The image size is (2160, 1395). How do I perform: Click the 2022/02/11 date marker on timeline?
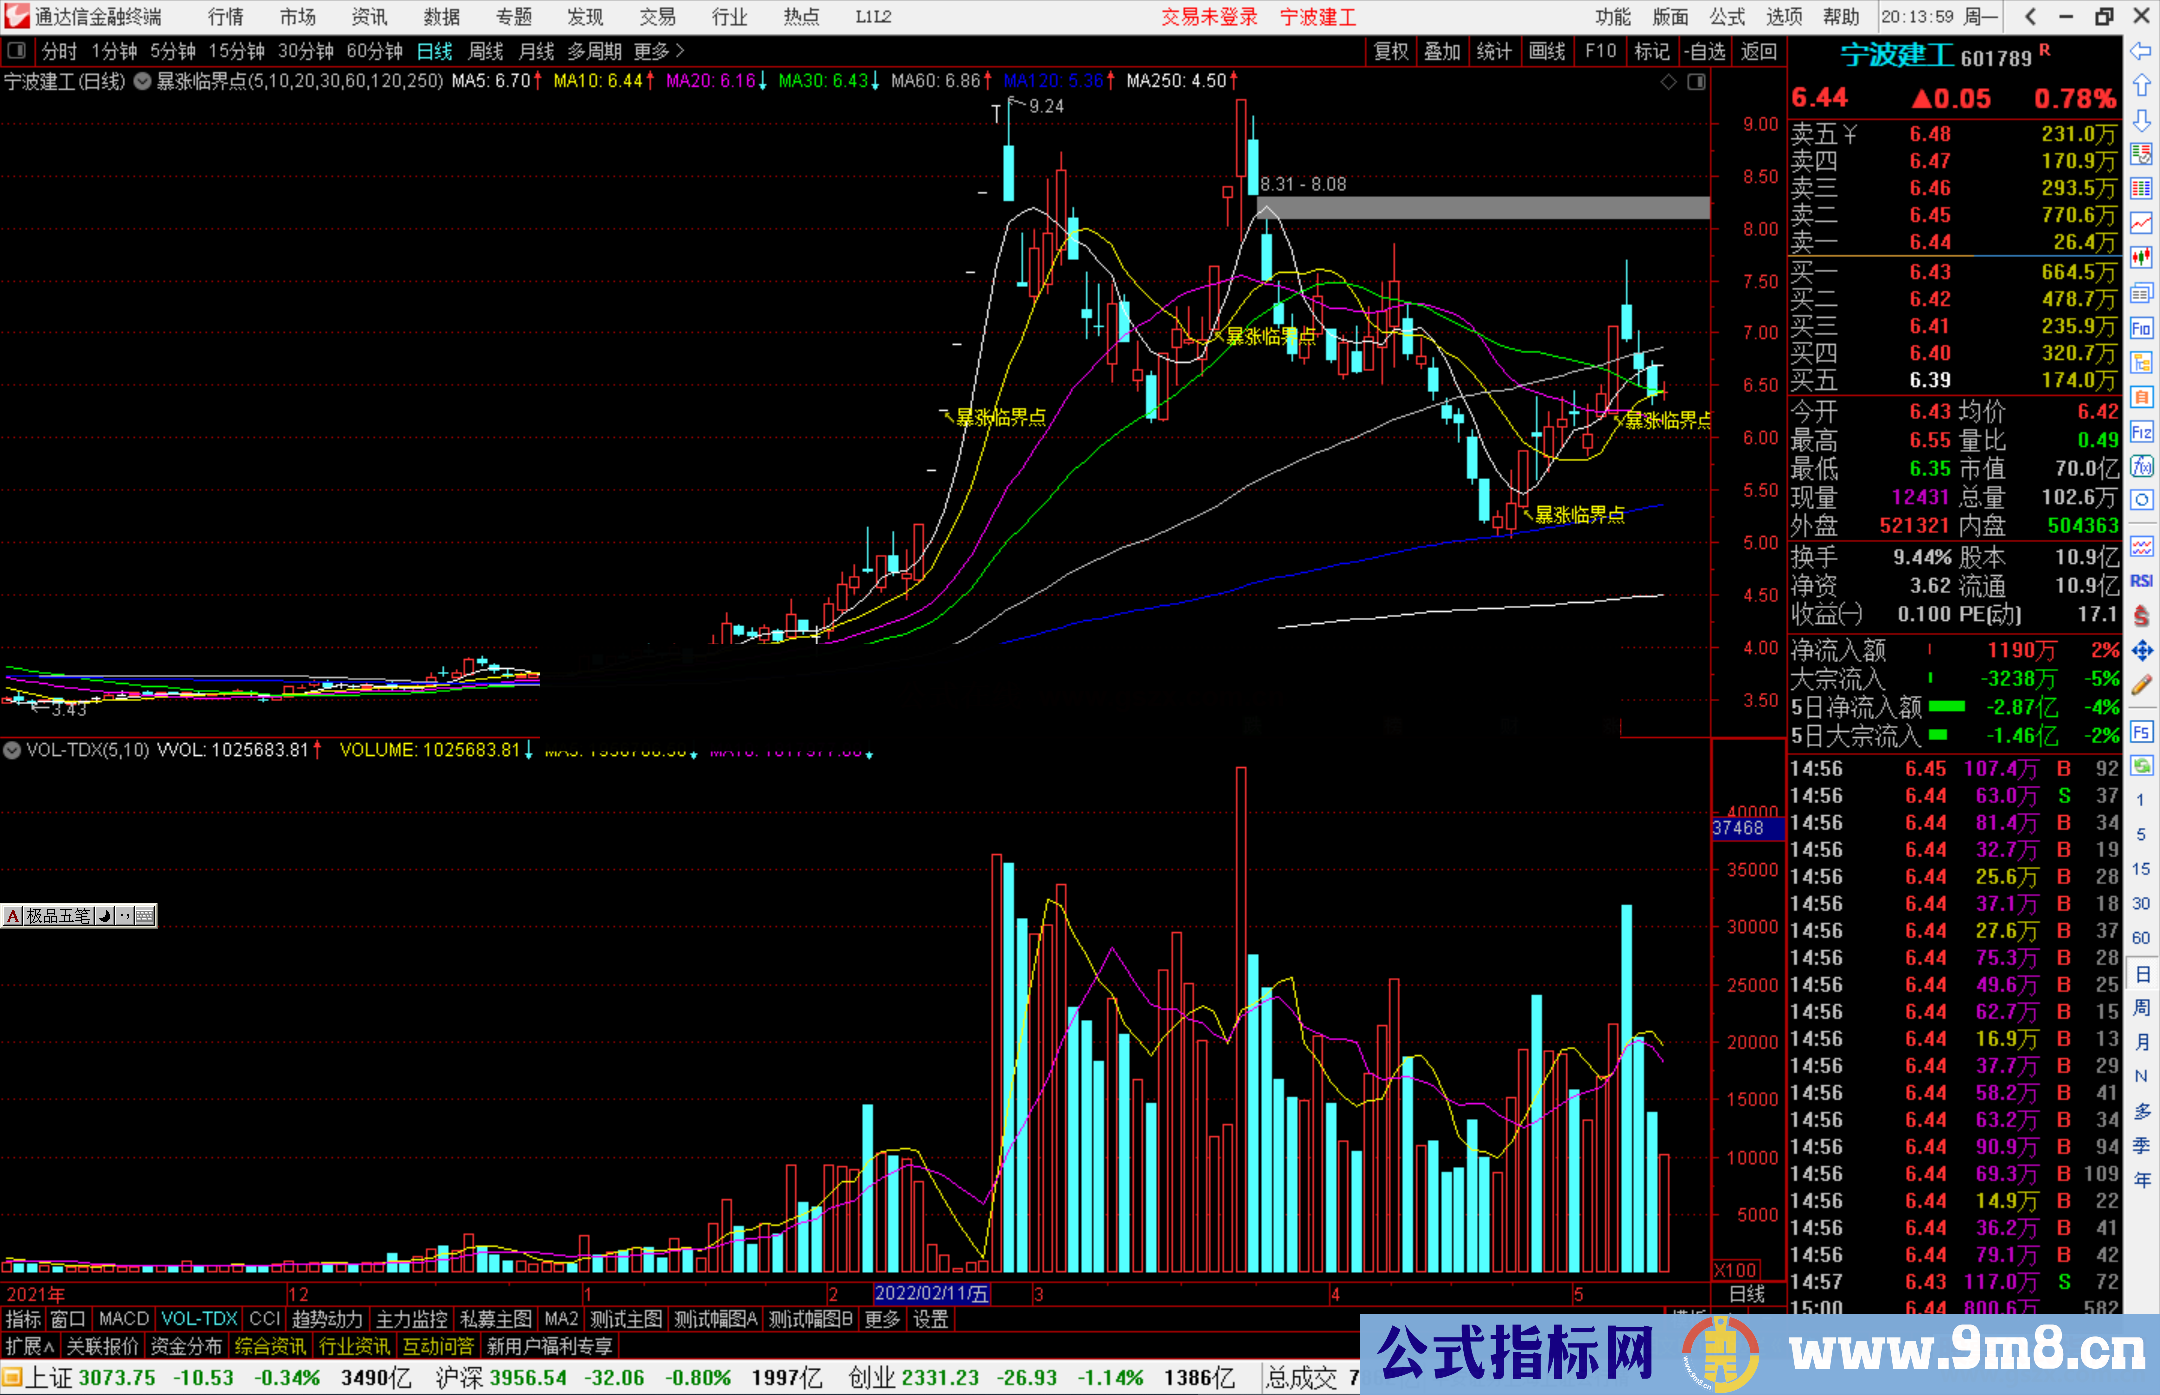931,1293
